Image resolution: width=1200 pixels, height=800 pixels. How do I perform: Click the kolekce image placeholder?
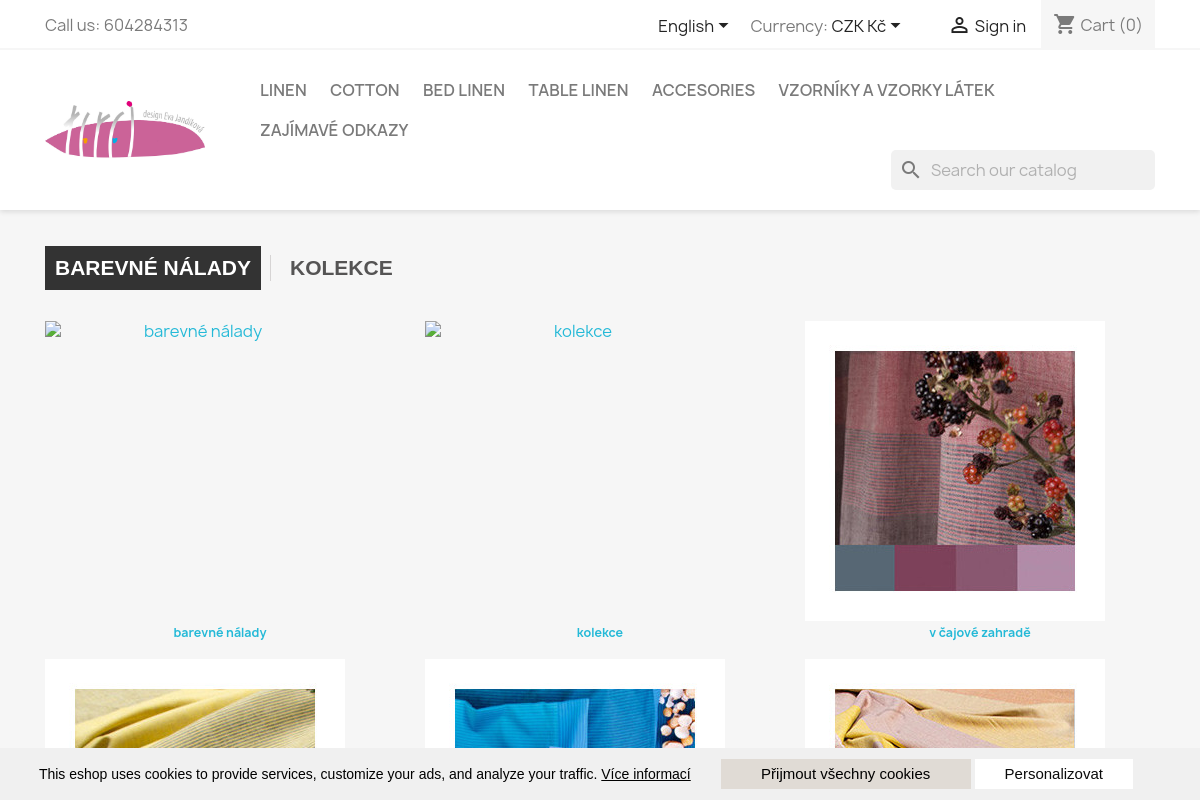pyautogui.click(x=575, y=471)
